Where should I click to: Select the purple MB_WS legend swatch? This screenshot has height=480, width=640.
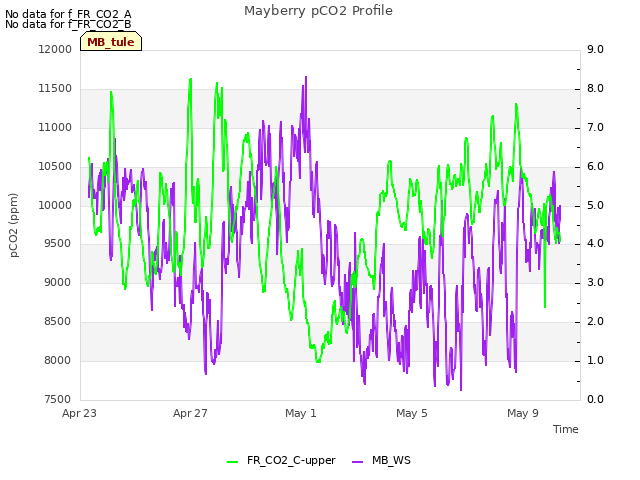pyautogui.click(x=357, y=461)
